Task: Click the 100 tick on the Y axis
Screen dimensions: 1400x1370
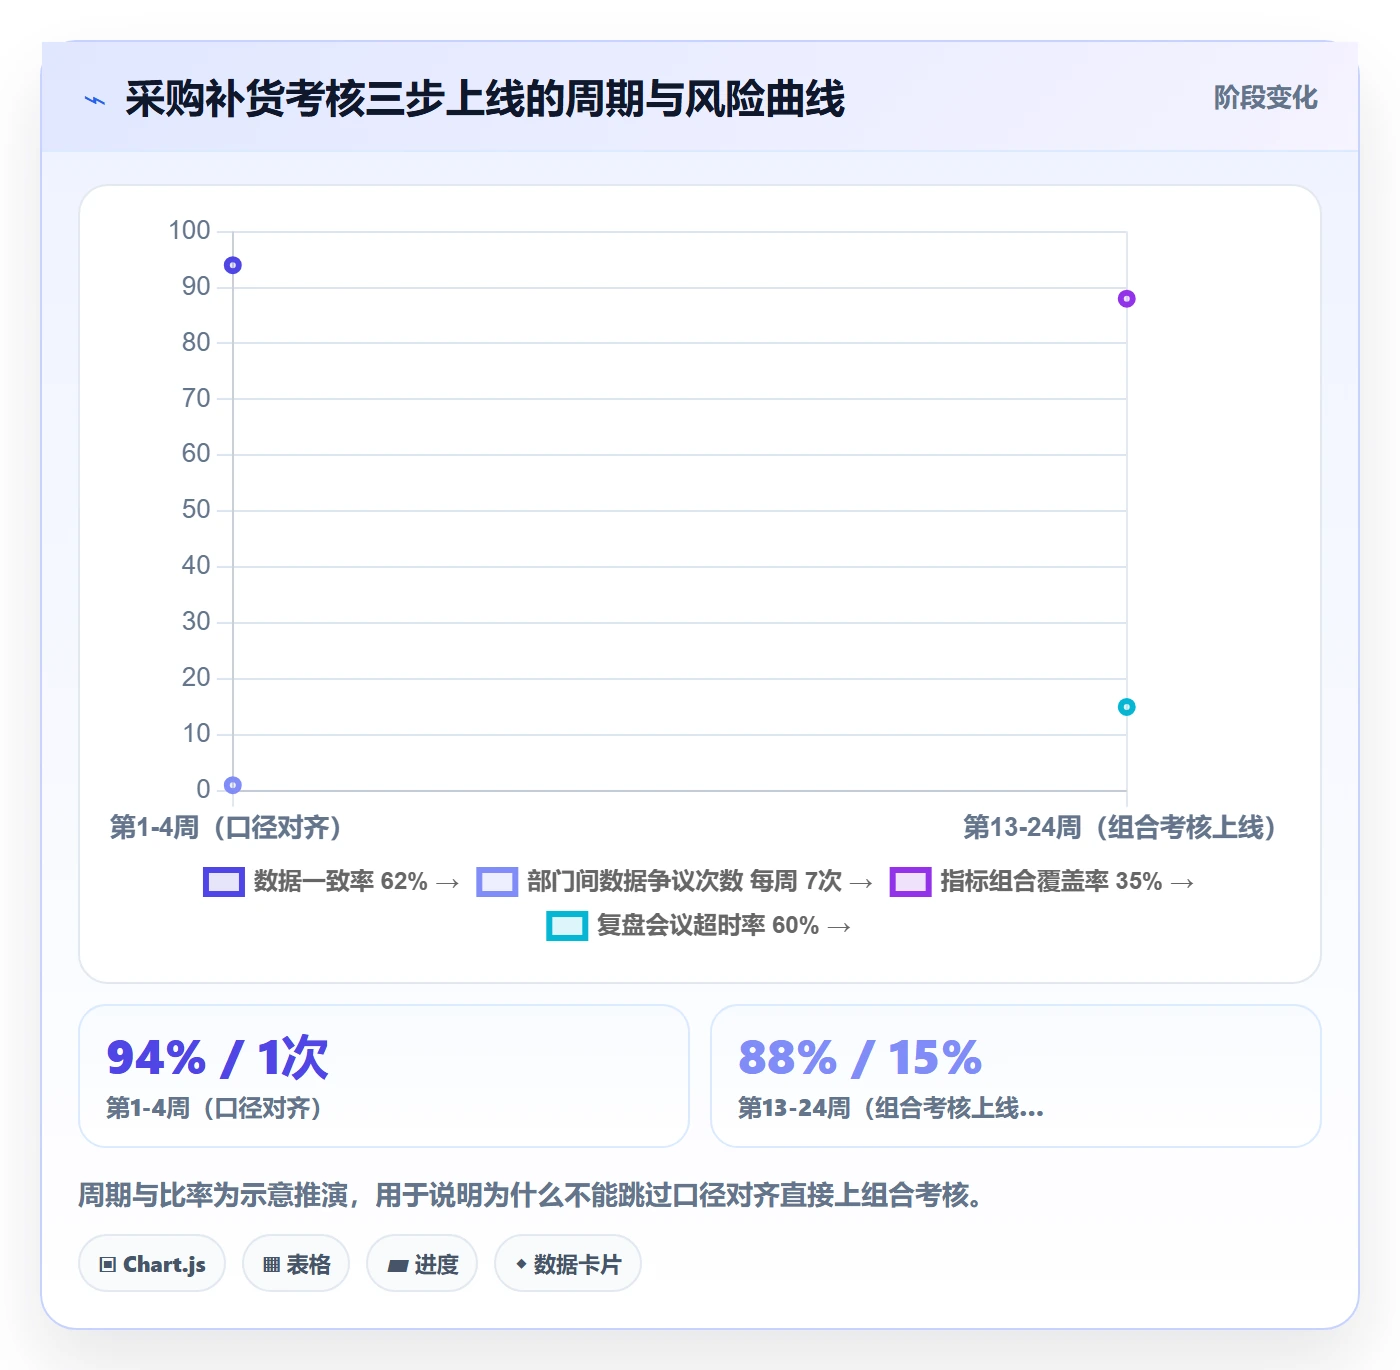Action: point(189,231)
